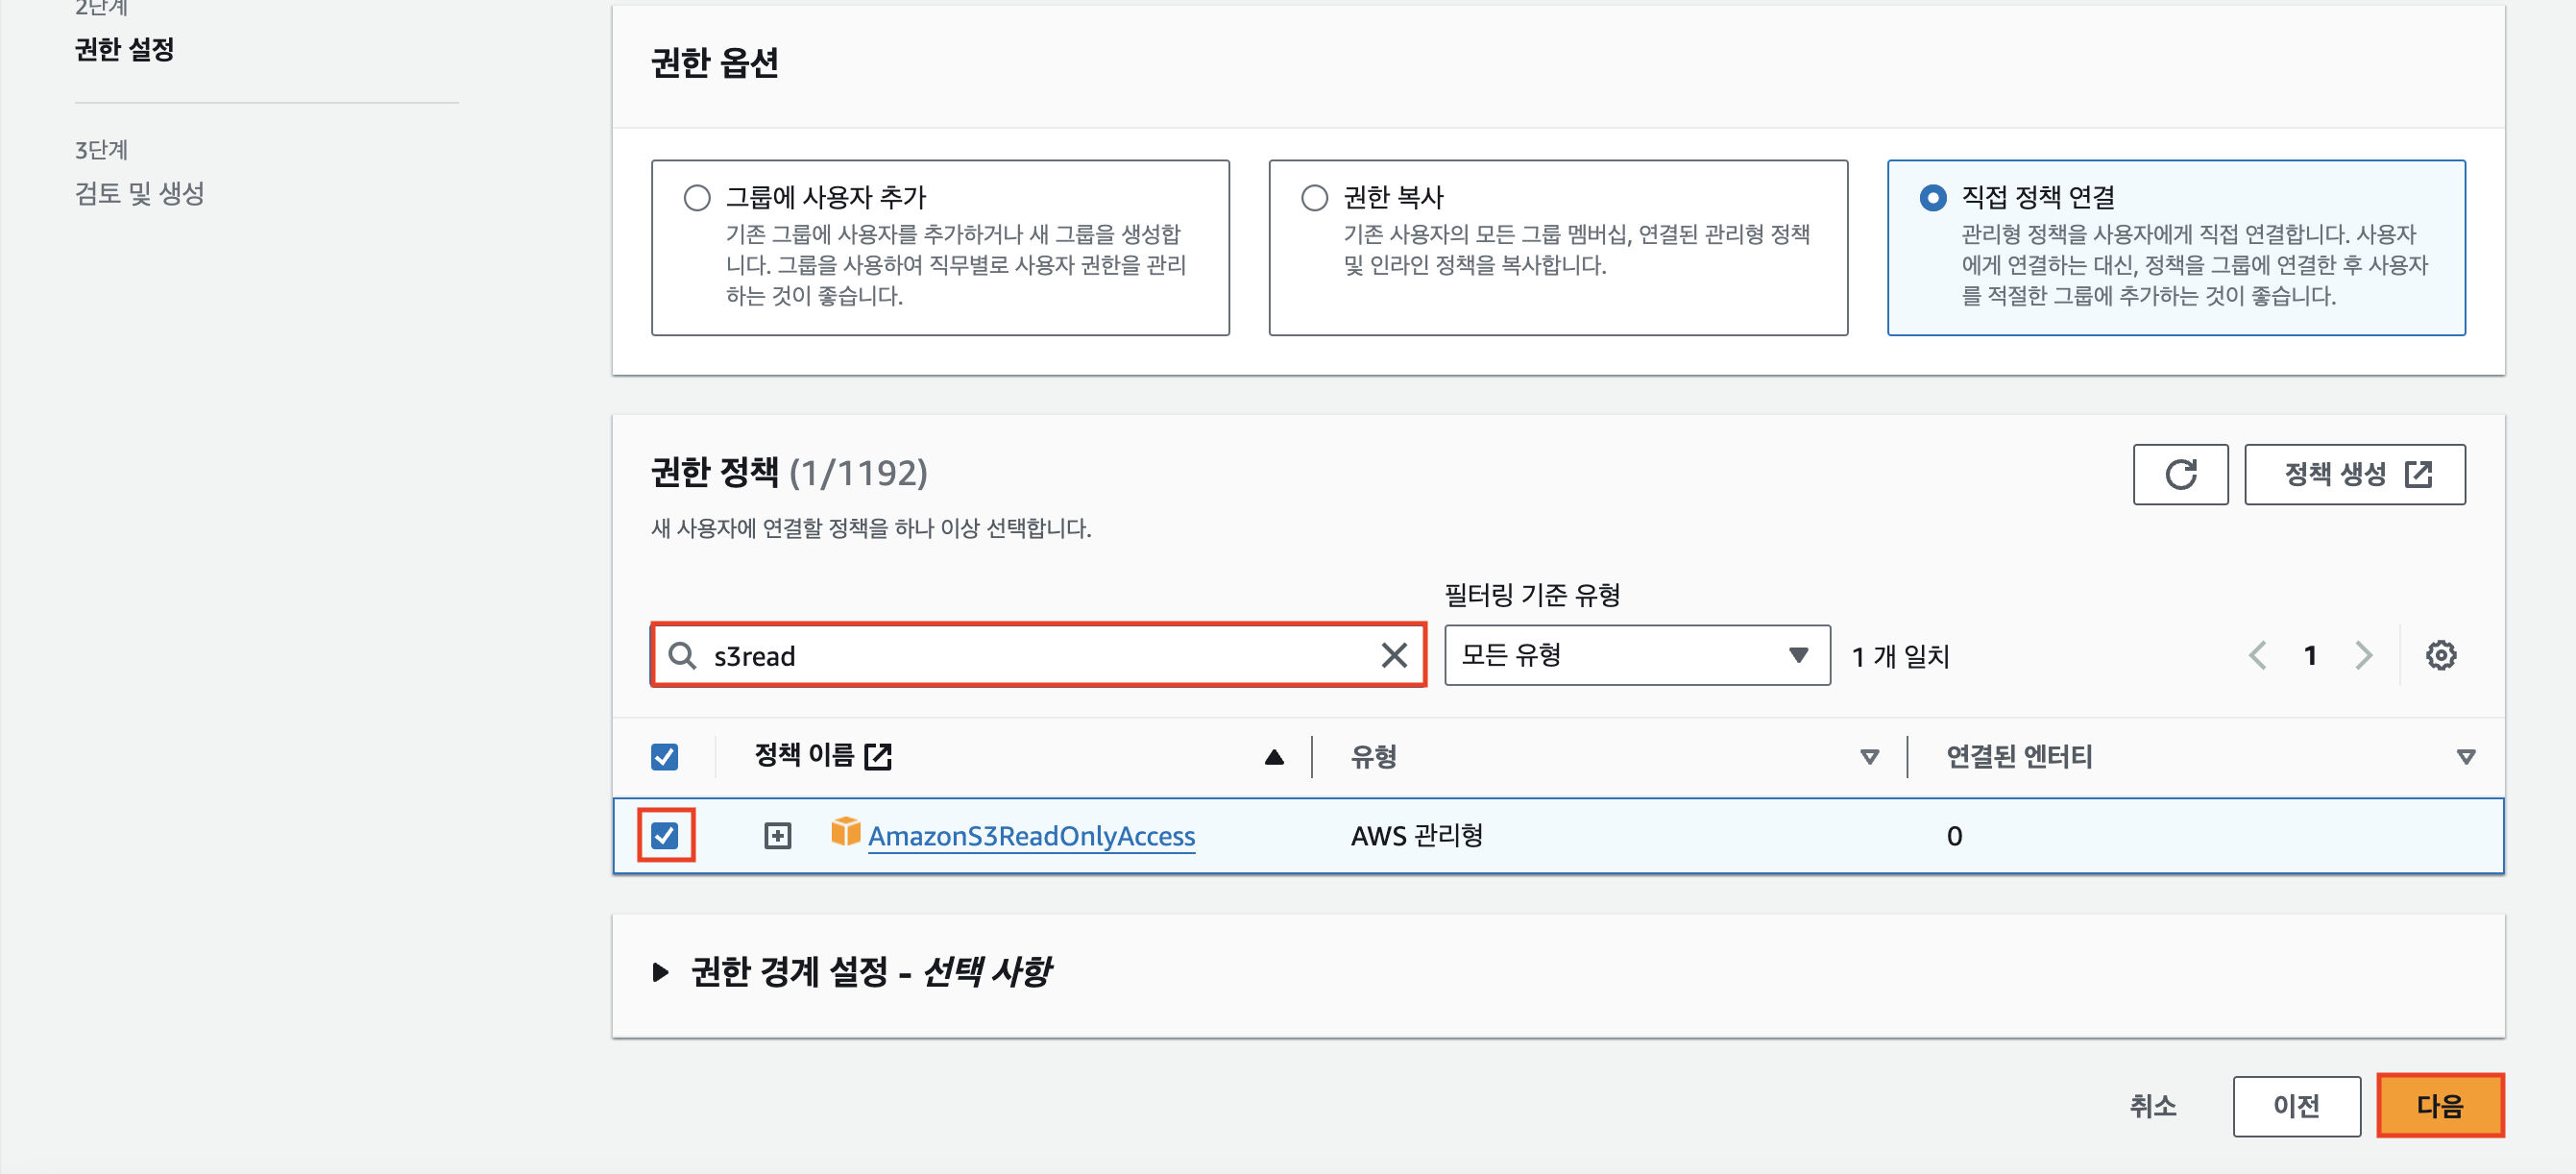Toggle the select-all policies header checkbox

pyautogui.click(x=665, y=756)
